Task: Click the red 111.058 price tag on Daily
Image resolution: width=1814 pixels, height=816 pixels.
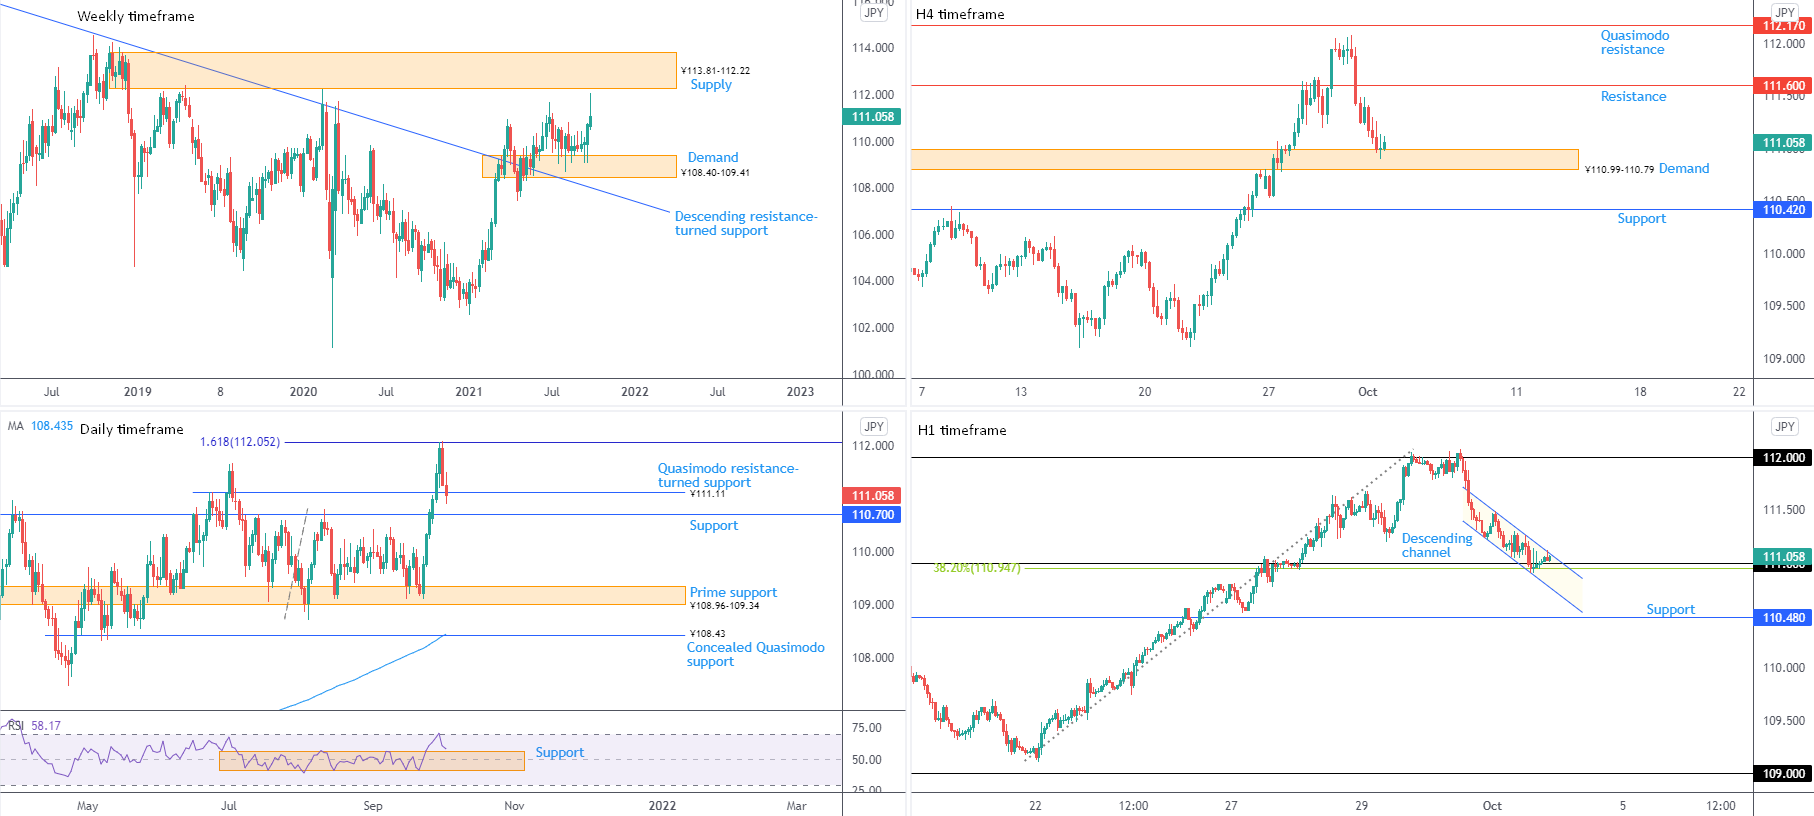Action: 873,496
